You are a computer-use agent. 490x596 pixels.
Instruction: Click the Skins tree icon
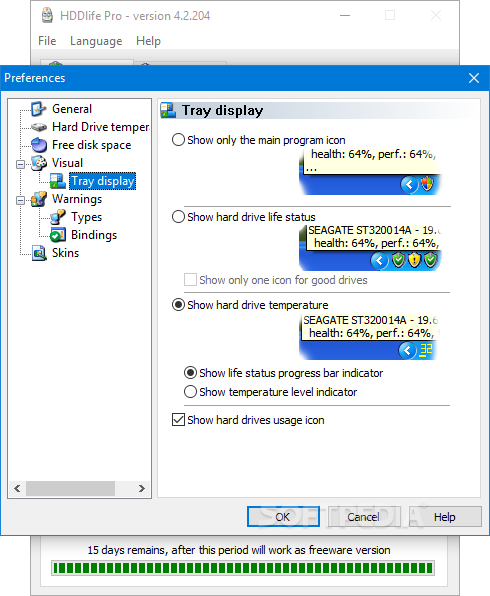(x=38, y=253)
